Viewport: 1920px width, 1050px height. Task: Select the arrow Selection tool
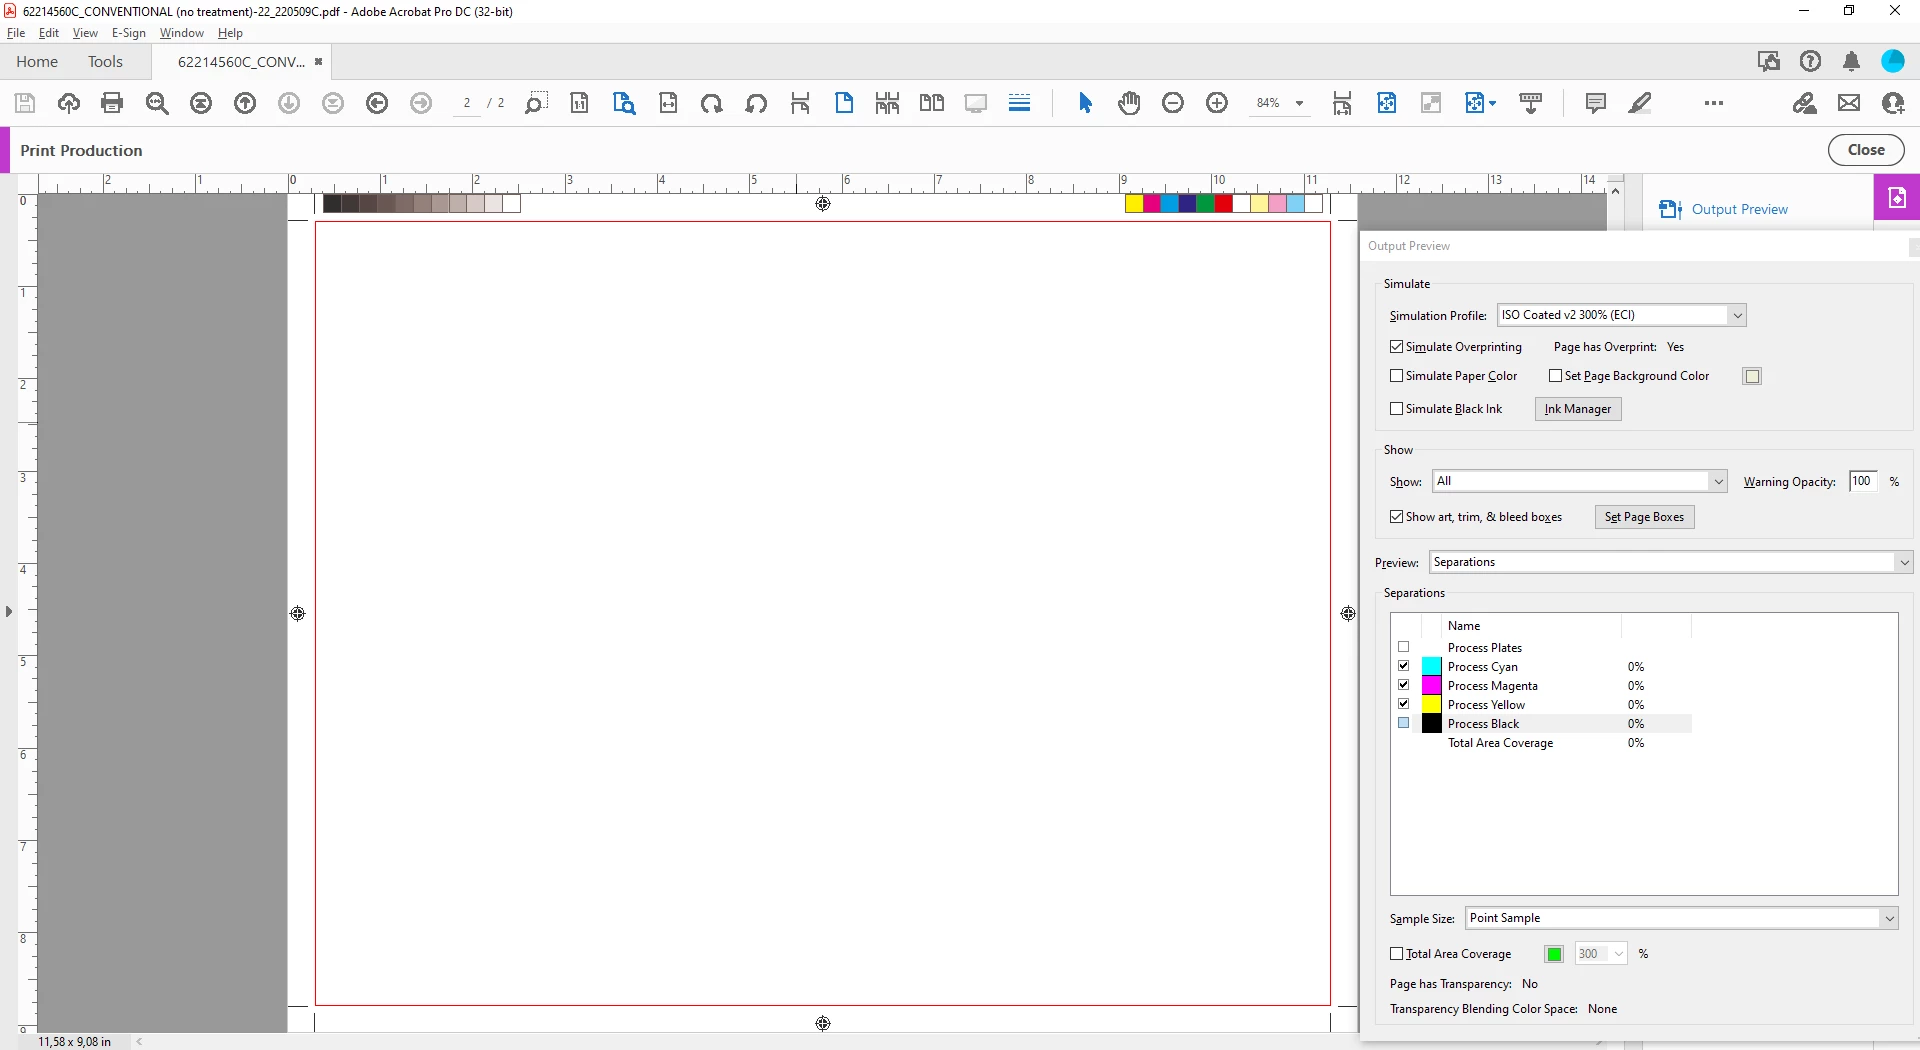tap(1086, 103)
